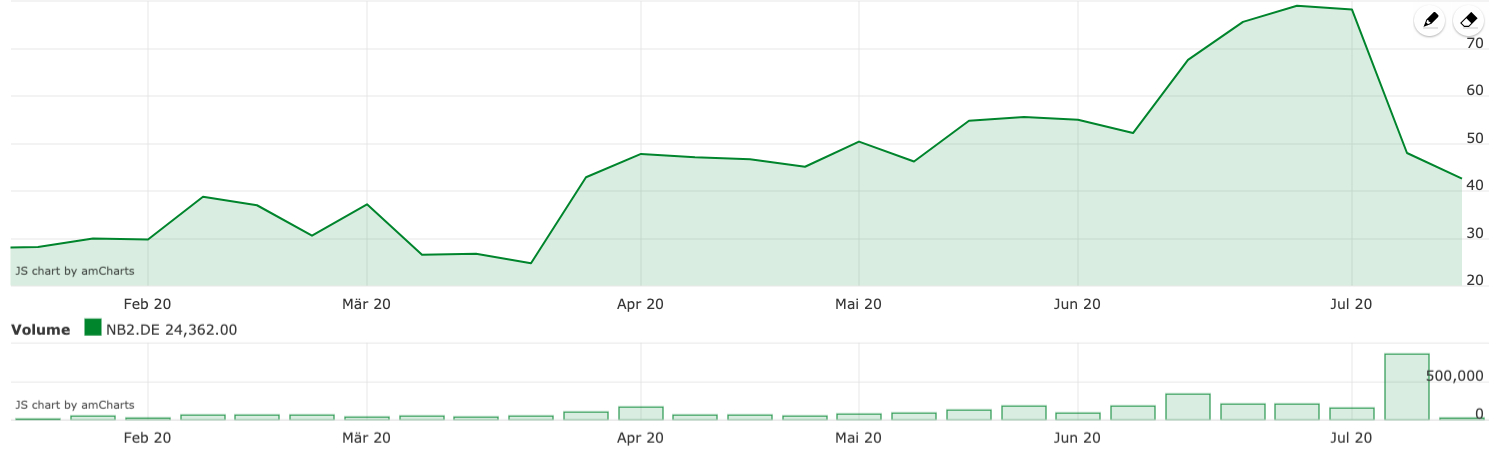Click 'Jul 20' on the volume chart axis

click(1349, 438)
